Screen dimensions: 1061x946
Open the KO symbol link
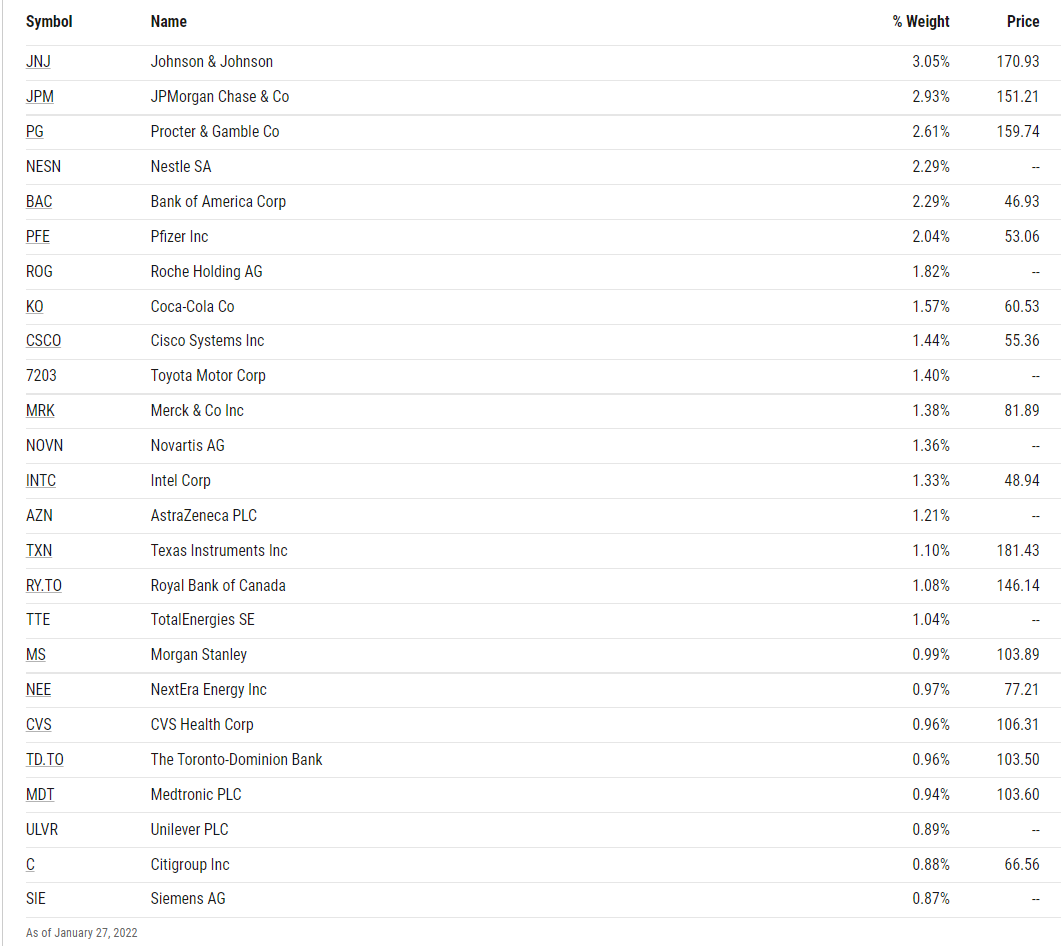[x=35, y=307]
